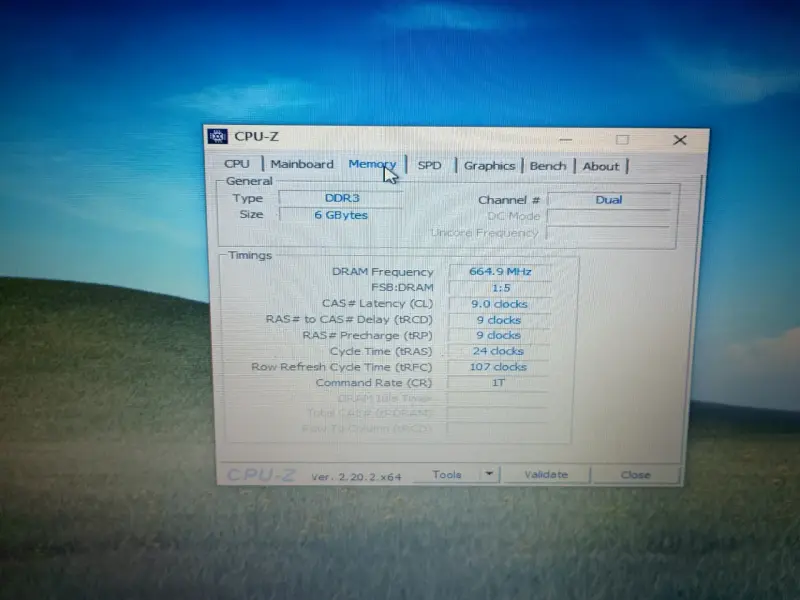Click the Channel # label
800x600 pixels.
[x=509, y=200]
